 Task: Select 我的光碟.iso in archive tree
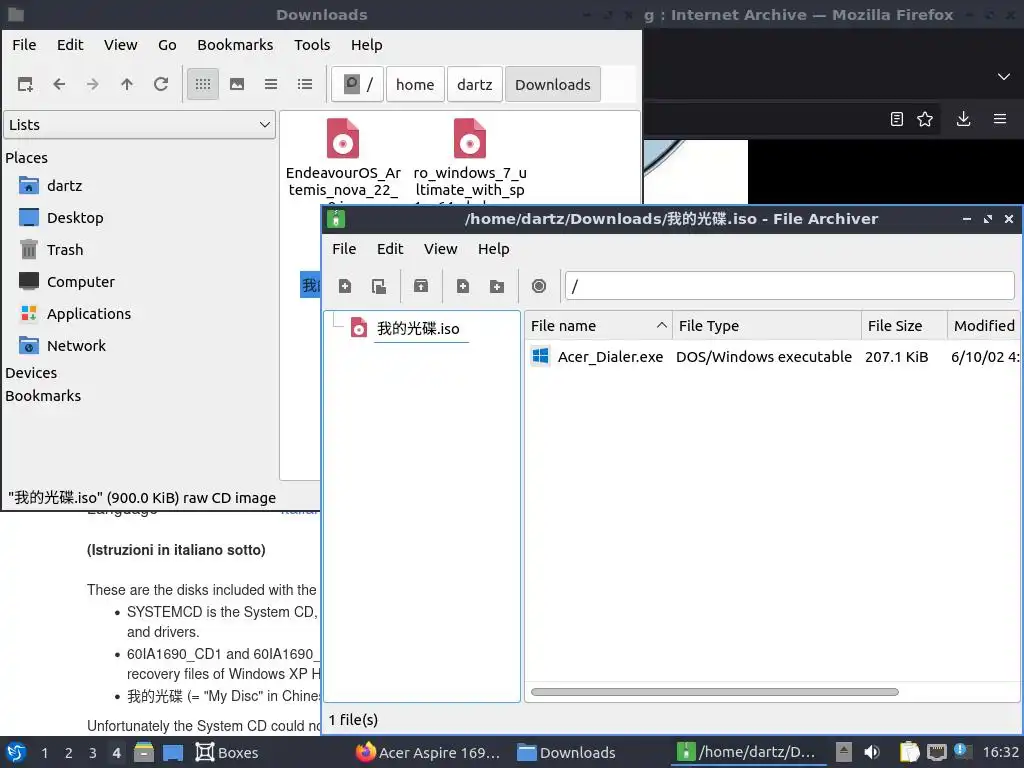point(418,328)
